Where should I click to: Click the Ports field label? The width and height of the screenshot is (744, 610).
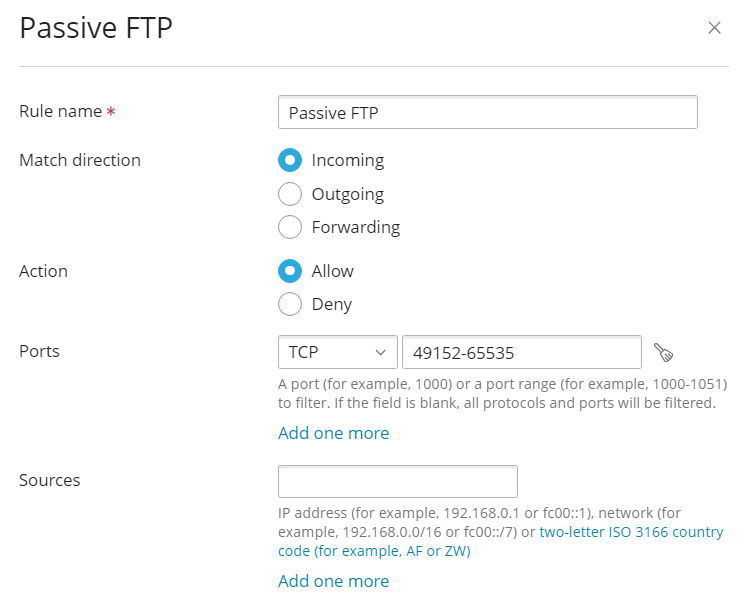coord(39,351)
